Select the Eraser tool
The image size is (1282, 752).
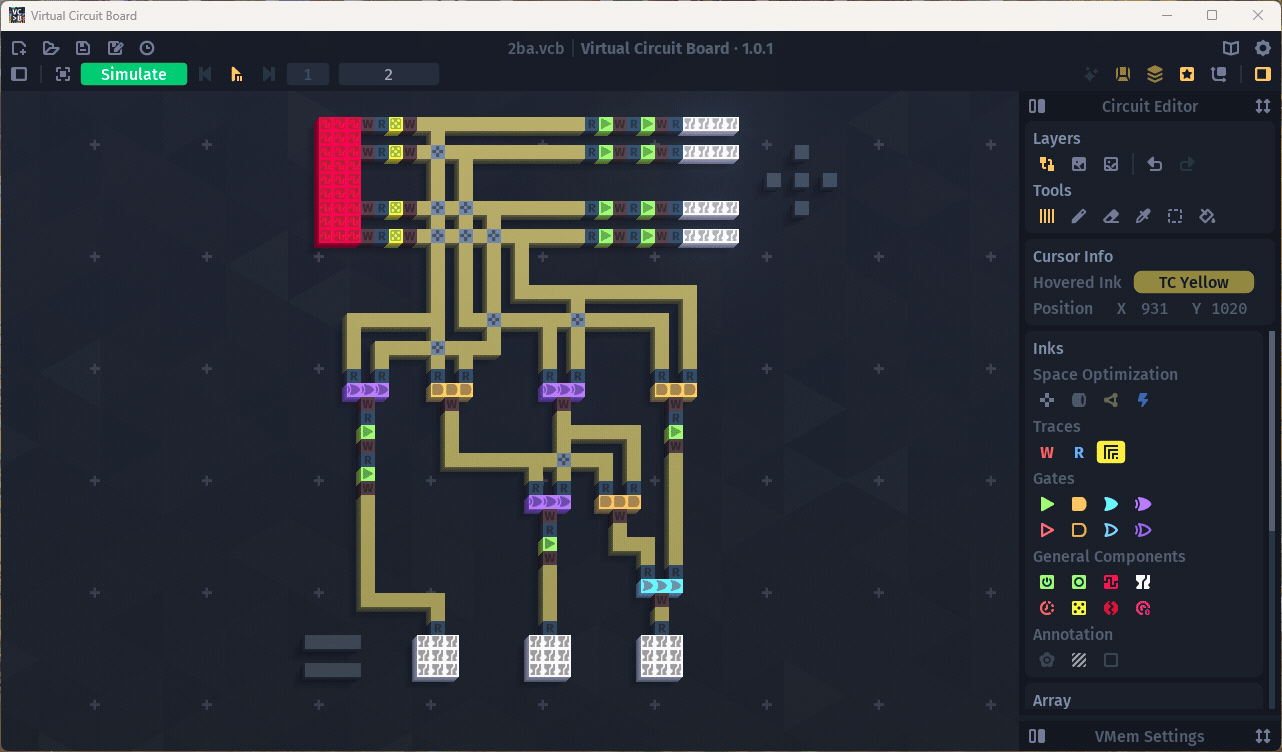tap(1111, 216)
